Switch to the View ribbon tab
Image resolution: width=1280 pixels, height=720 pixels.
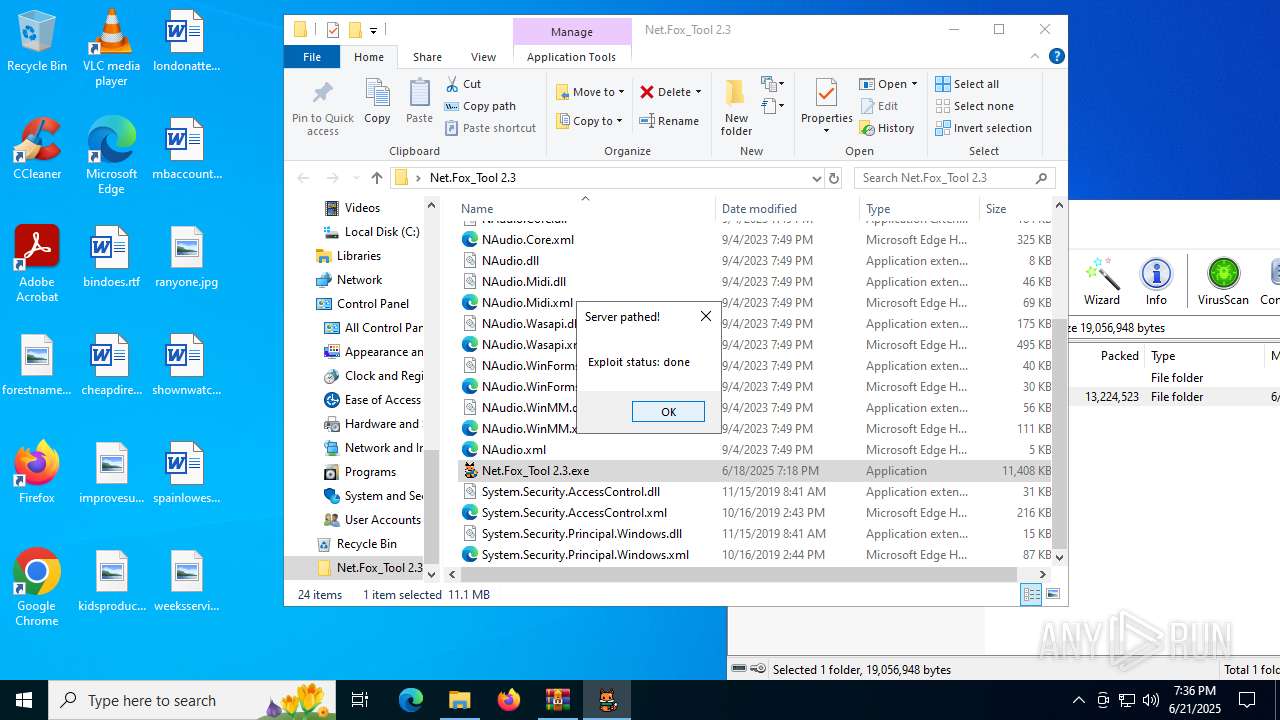[483, 57]
